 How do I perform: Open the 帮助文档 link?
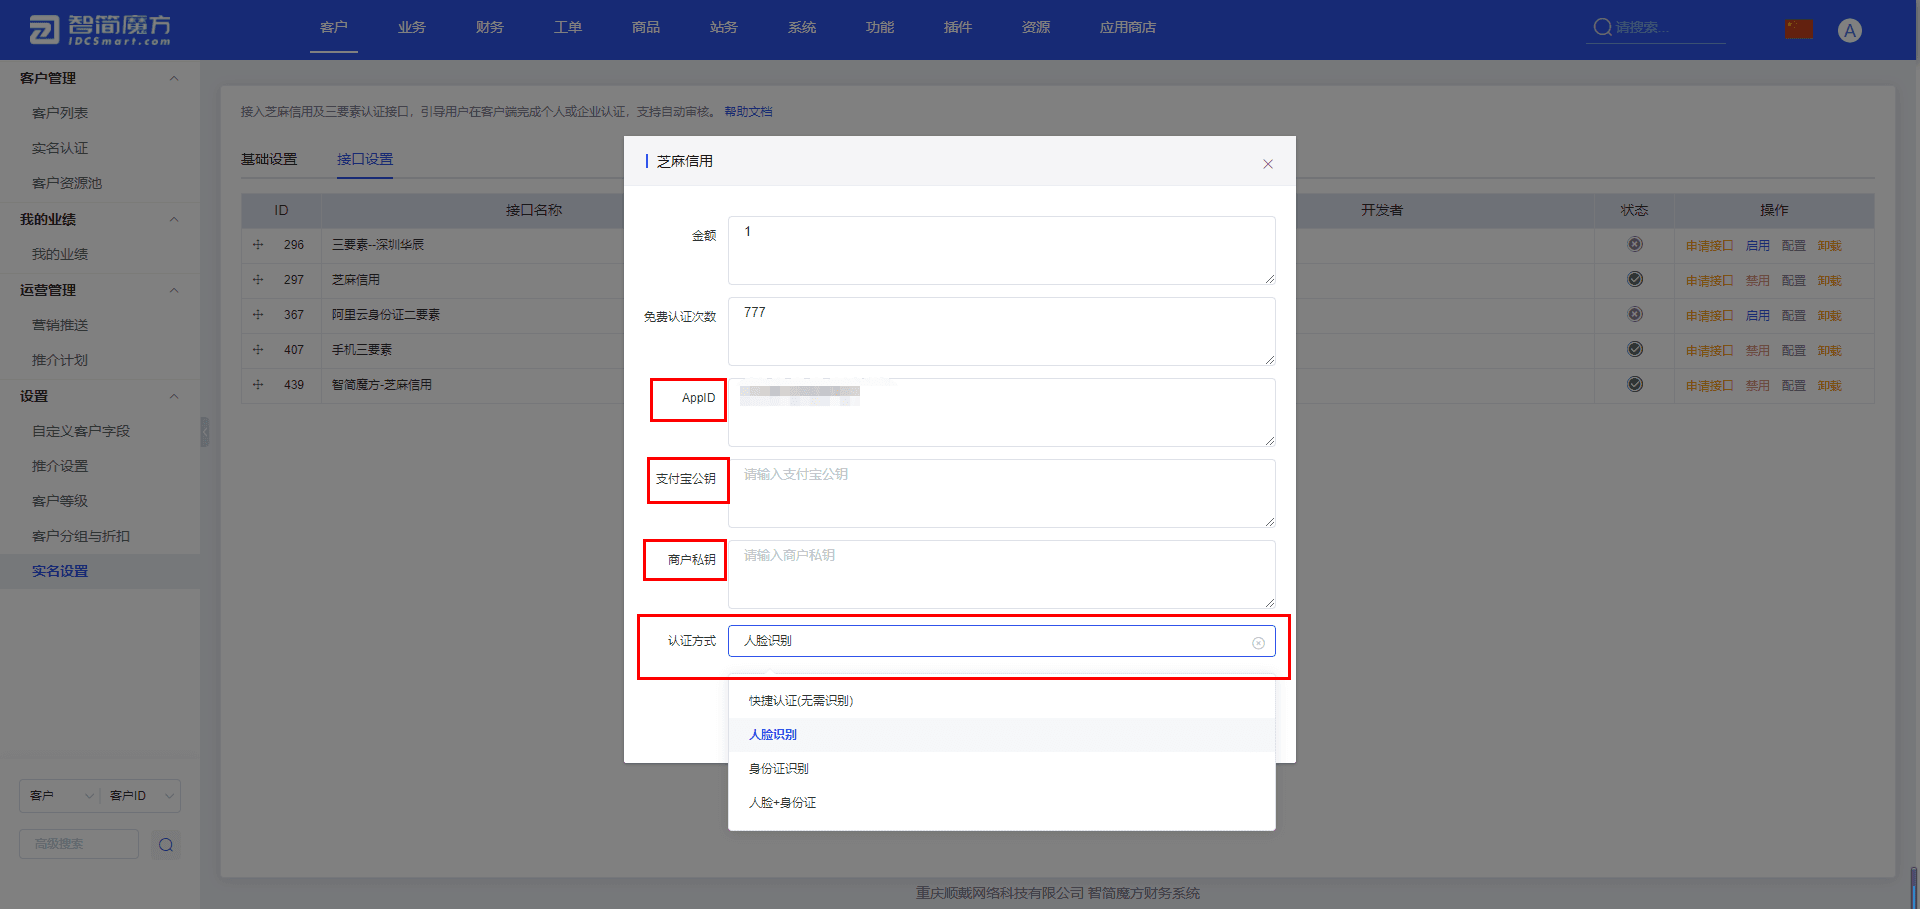748,112
